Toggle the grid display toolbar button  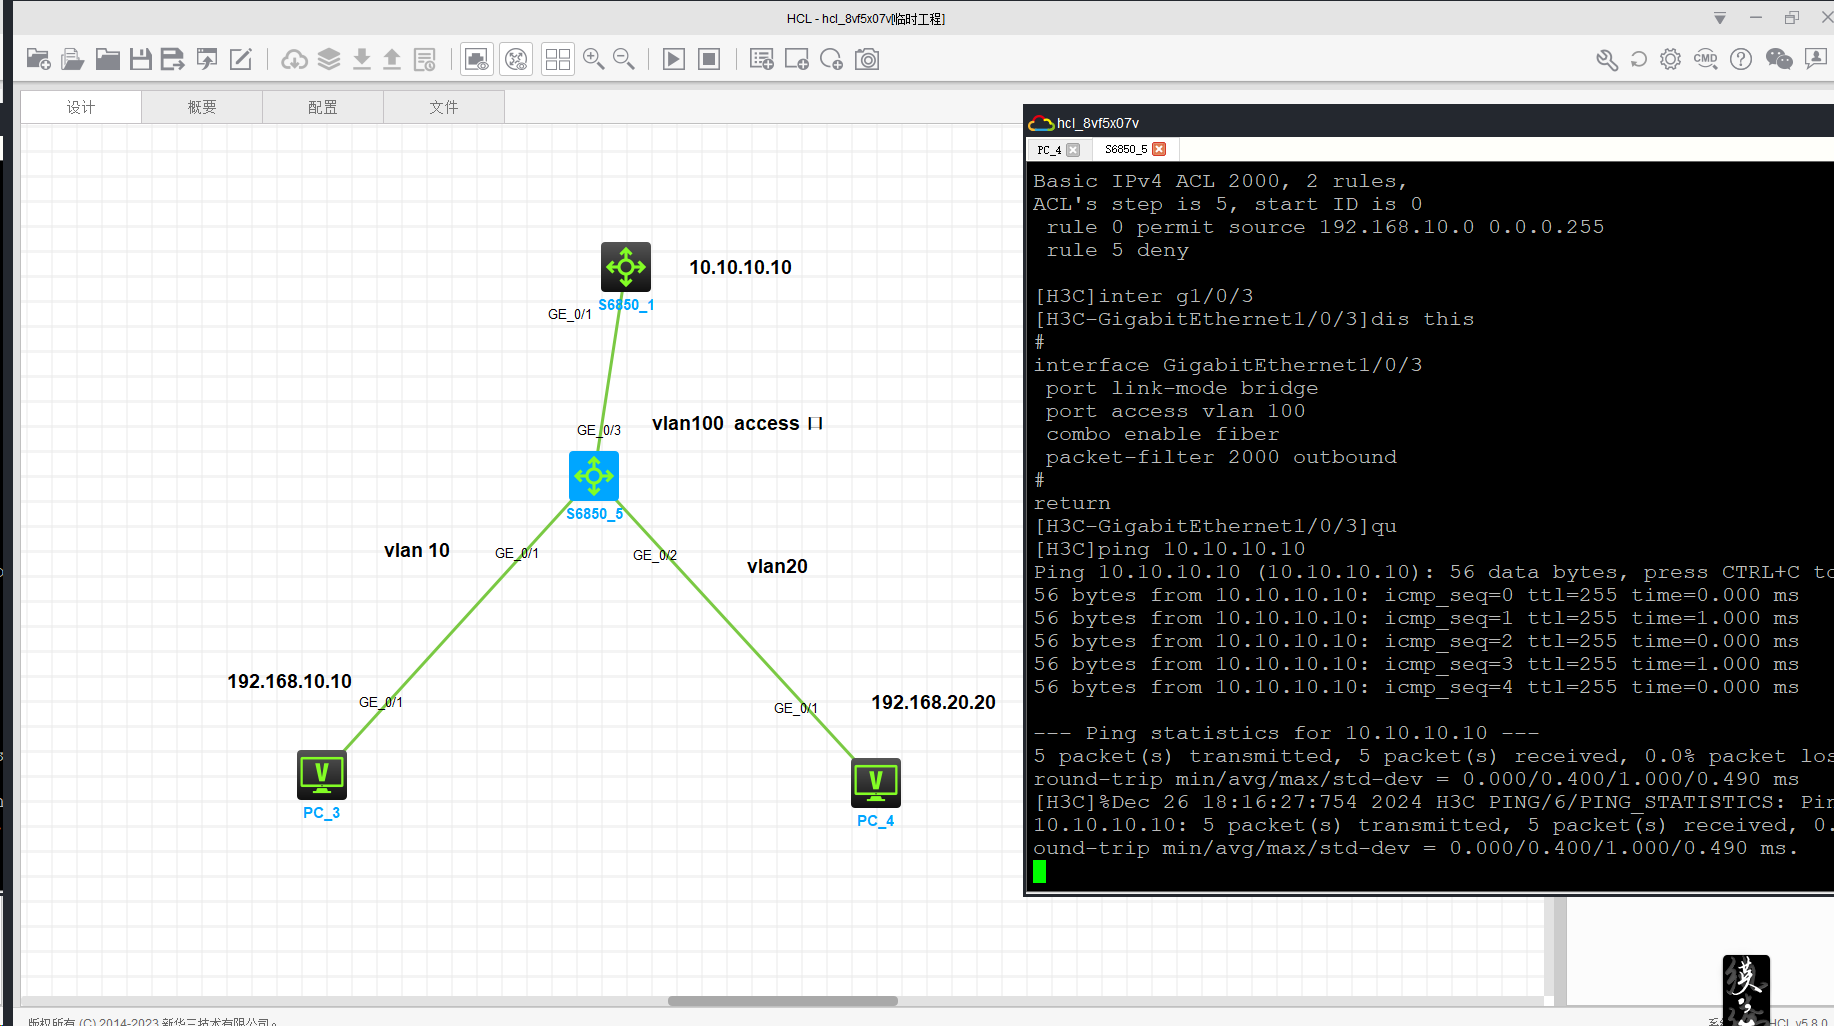click(558, 60)
